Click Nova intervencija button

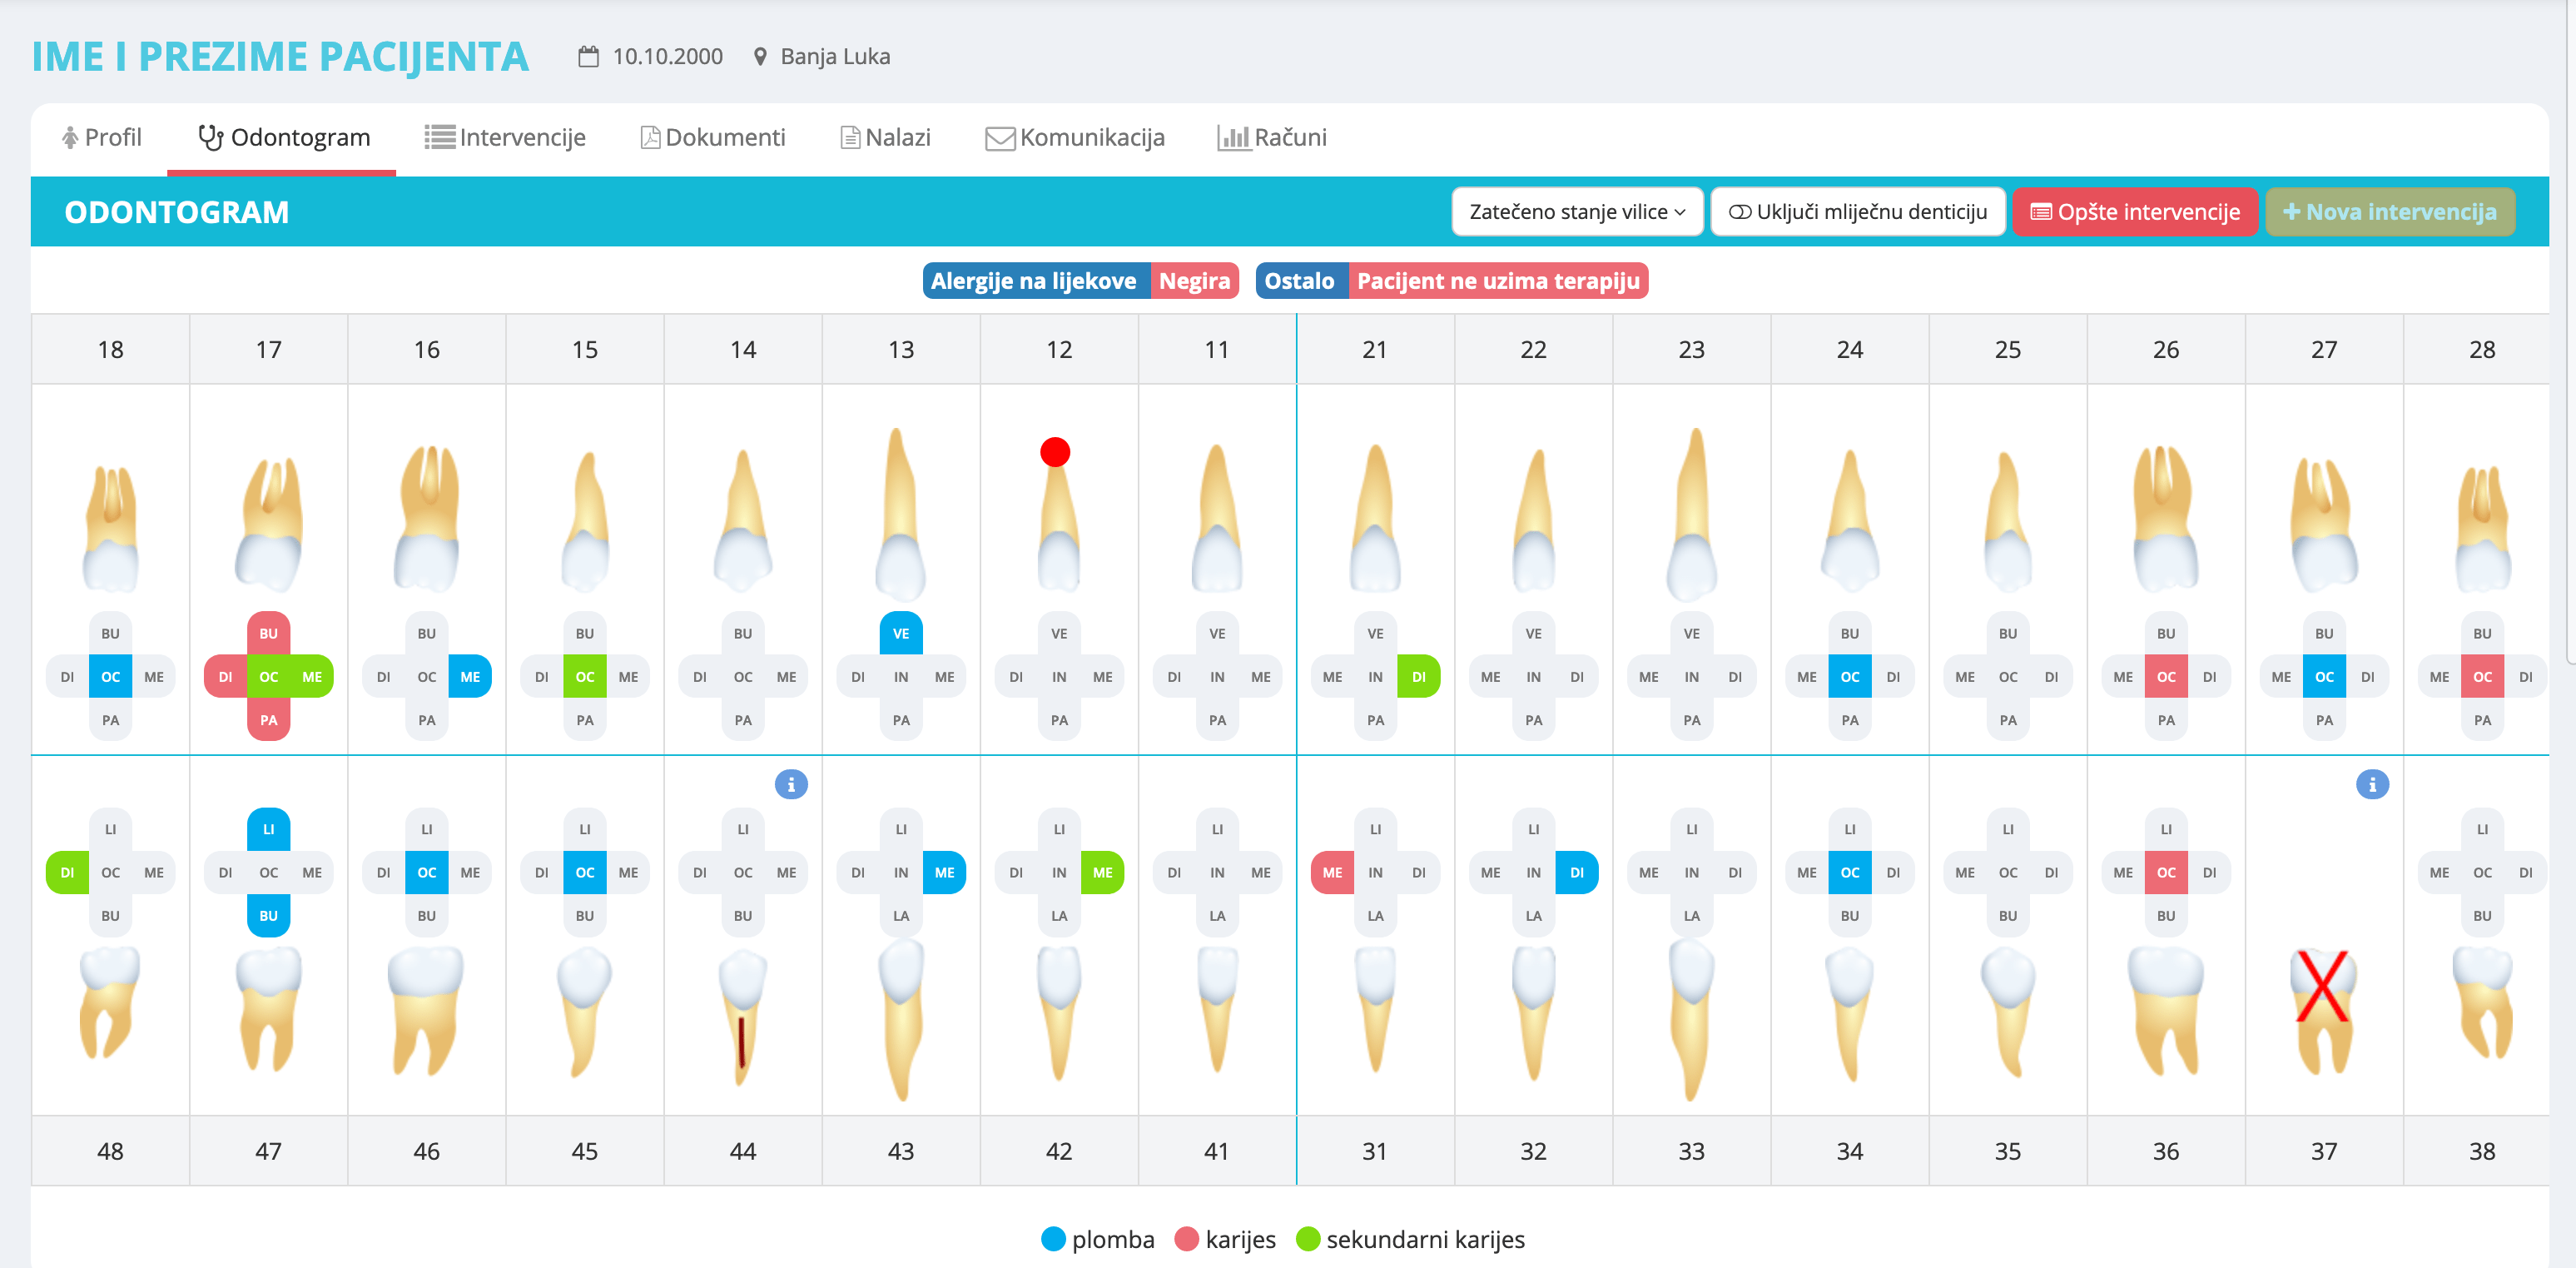coord(2389,212)
